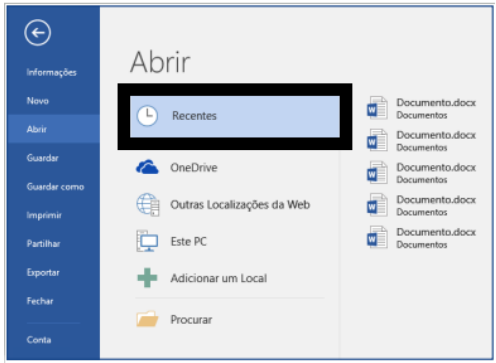Click Adicionar um Local label
496x363 pixels.
(219, 278)
